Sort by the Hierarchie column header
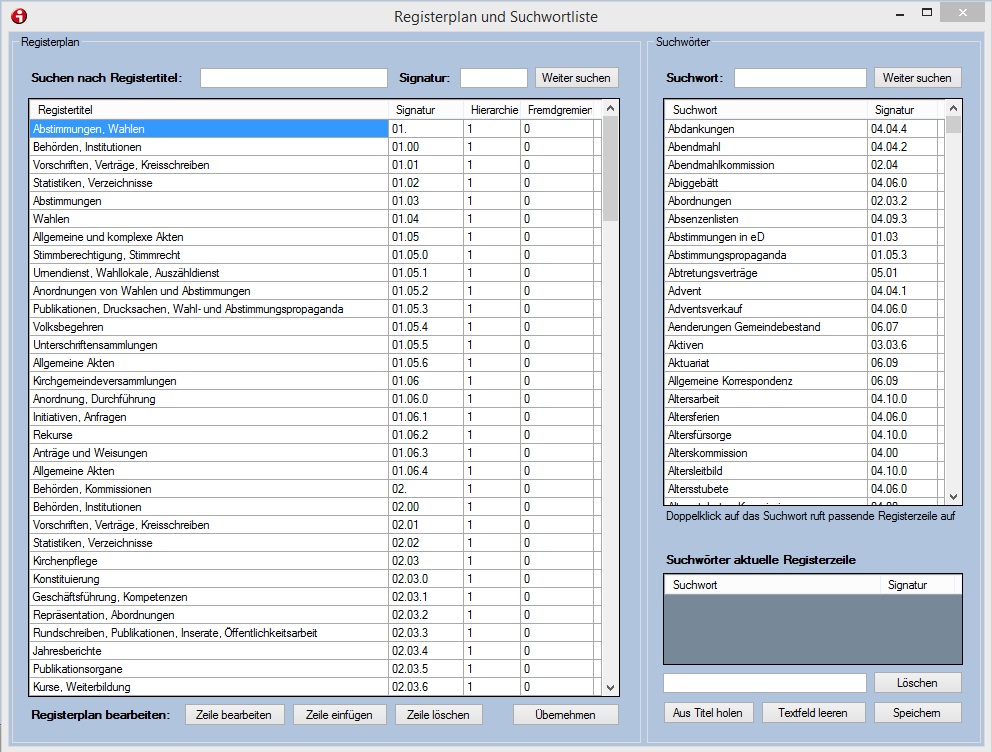This screenshot has height=752, width=992. [494, 110]
